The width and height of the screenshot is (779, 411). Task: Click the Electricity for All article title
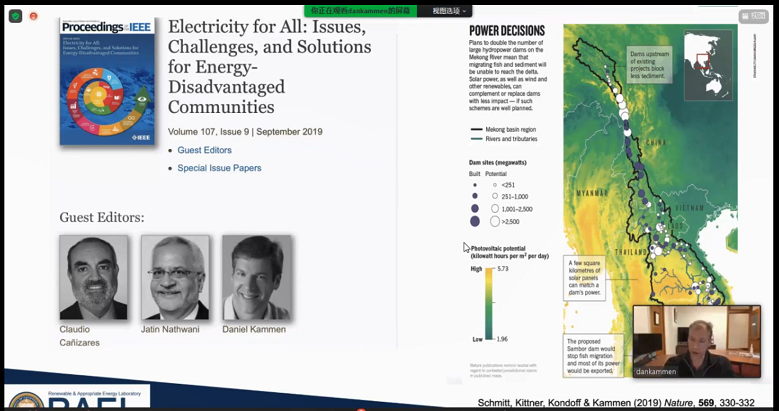[x=266, y=65]
